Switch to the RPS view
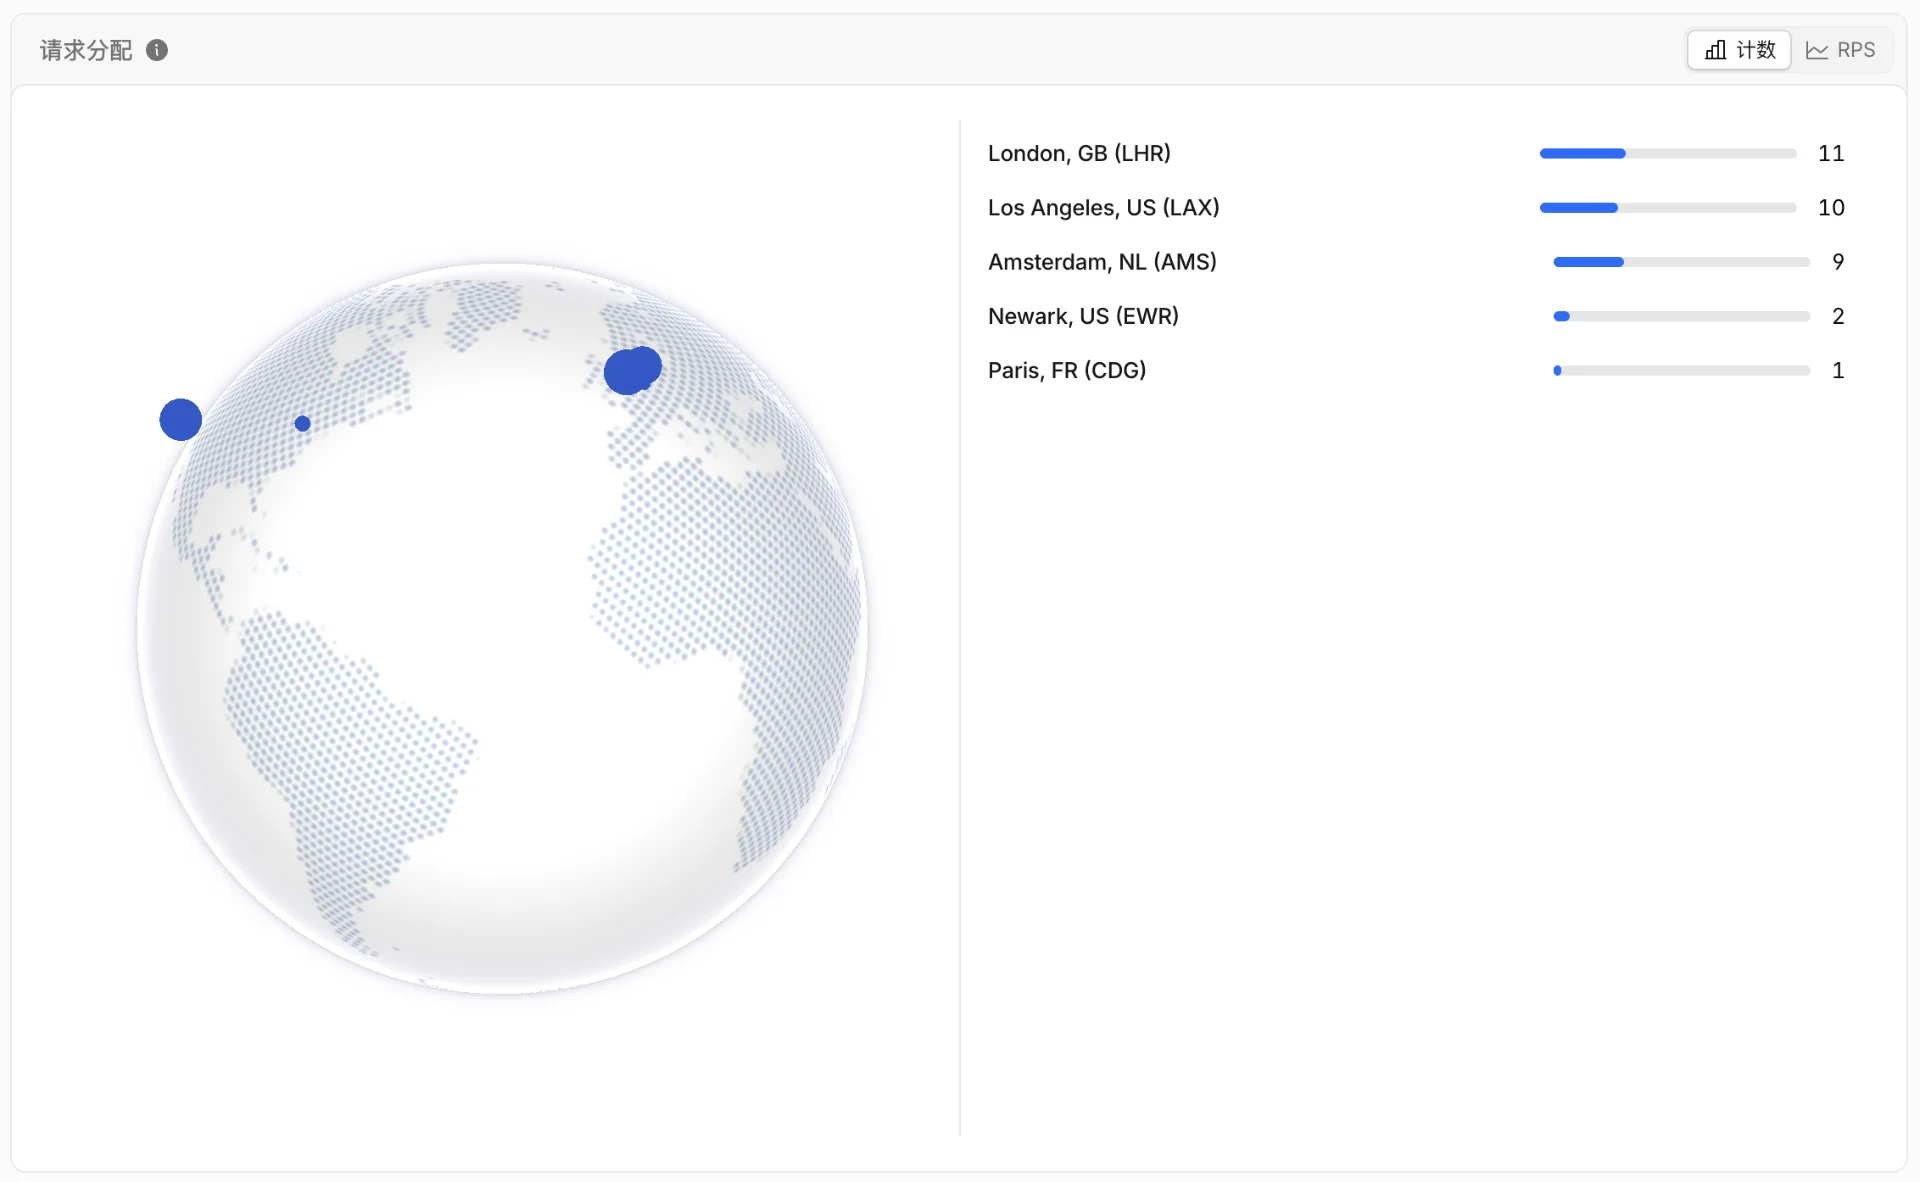This screenshot has width=1920, height=1182. pyautogui.click(x=1841, y=50)
